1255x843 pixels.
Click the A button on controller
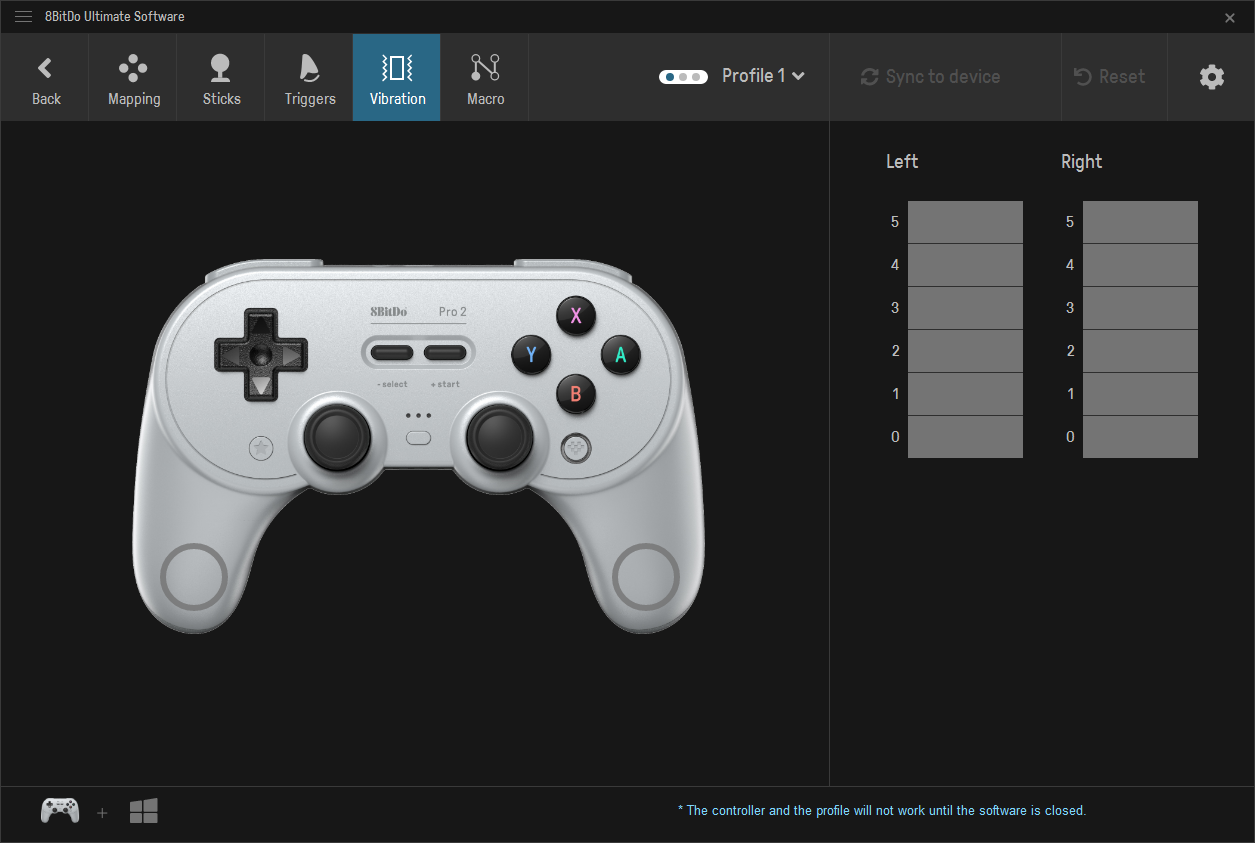[x=620, y=354]
